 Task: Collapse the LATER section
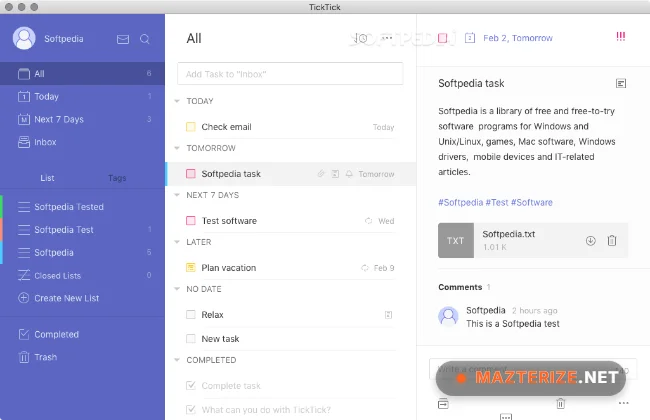[177, 242]
